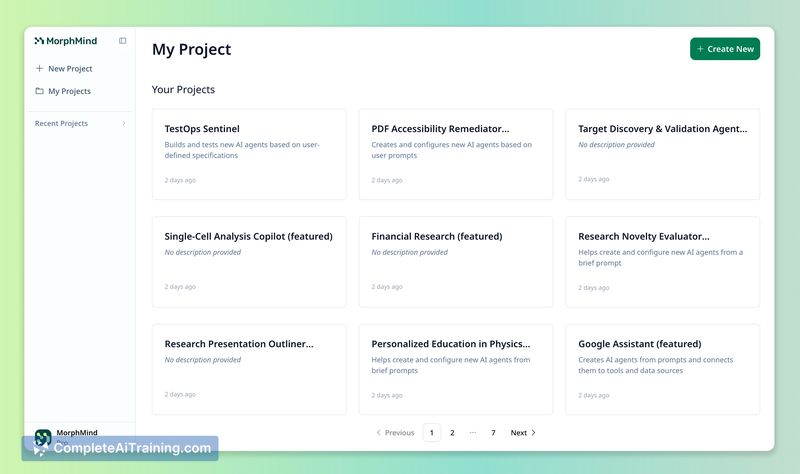The image size is (800, 474).
Task: Click the Your Projects section heading
Action: 183,89
